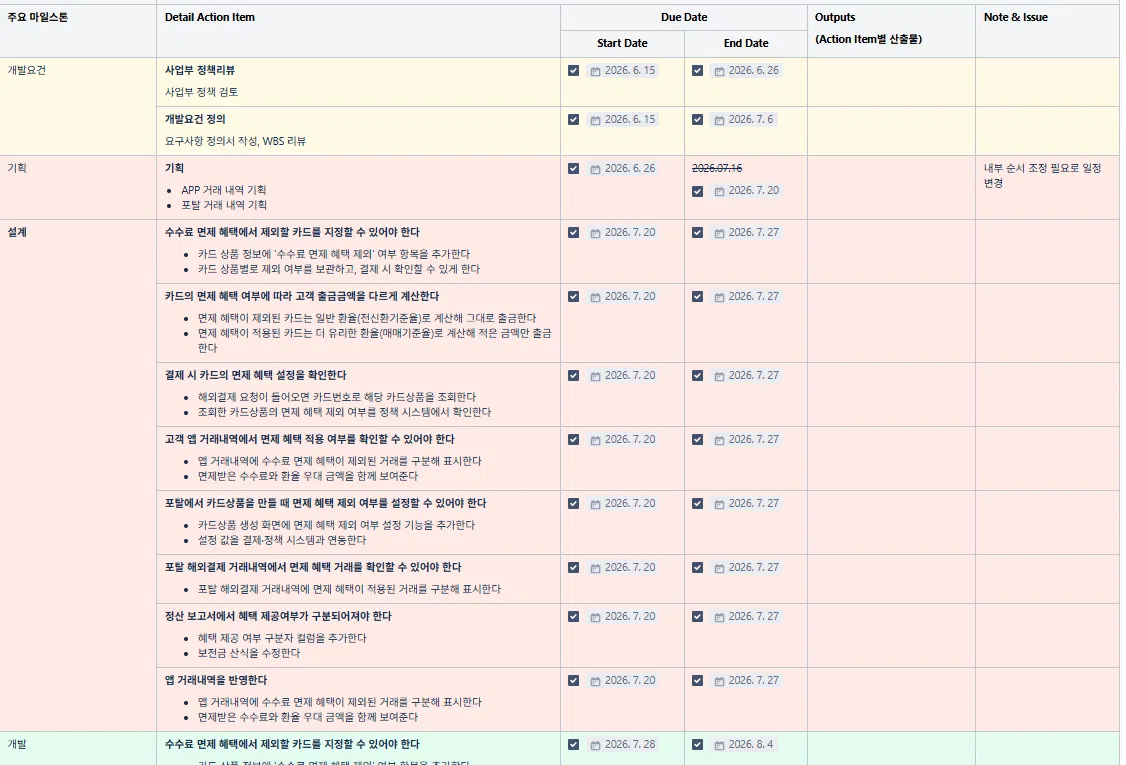
Task: Click bullet 설정 값을 결제·정책 시스템과 연동한다
Action: click(282, 540)
